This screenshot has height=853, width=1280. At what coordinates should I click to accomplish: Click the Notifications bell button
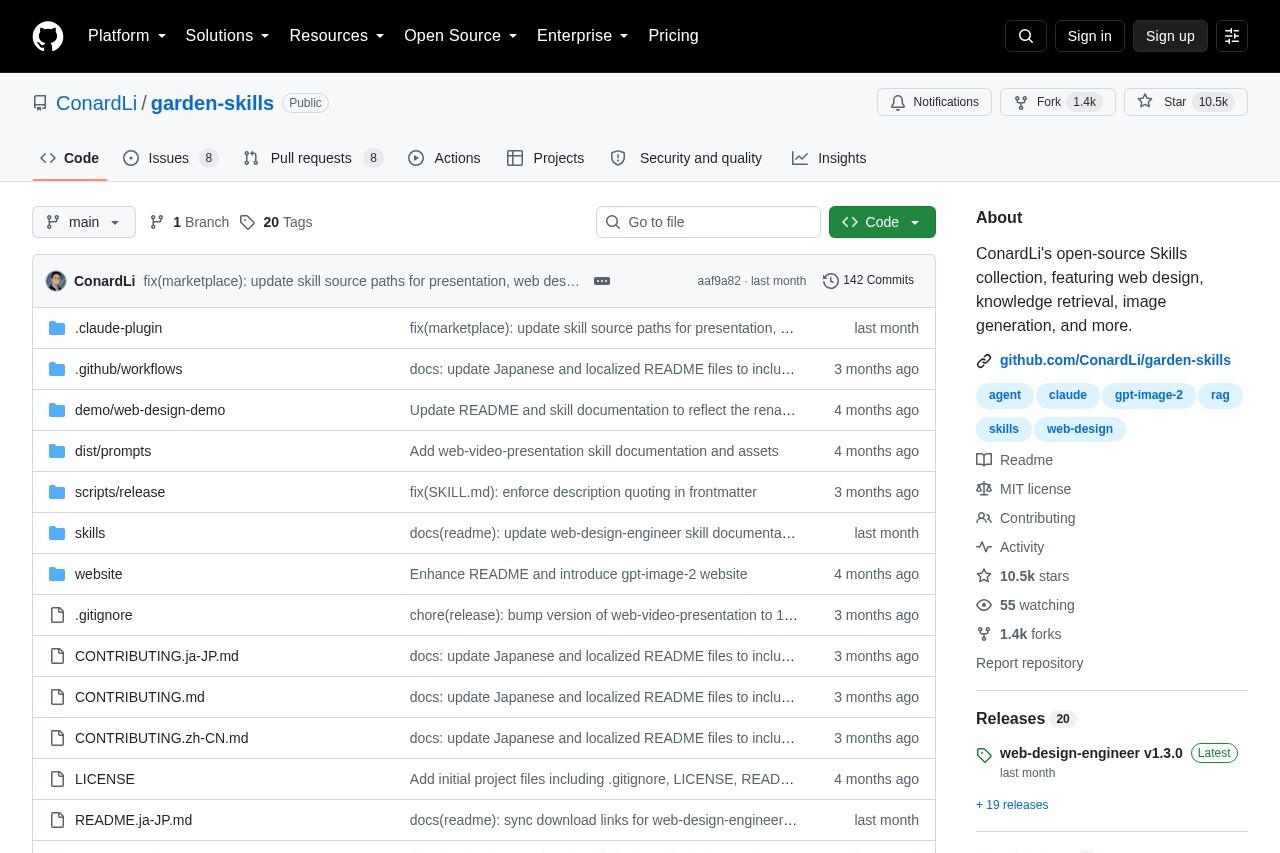point(934,102)
